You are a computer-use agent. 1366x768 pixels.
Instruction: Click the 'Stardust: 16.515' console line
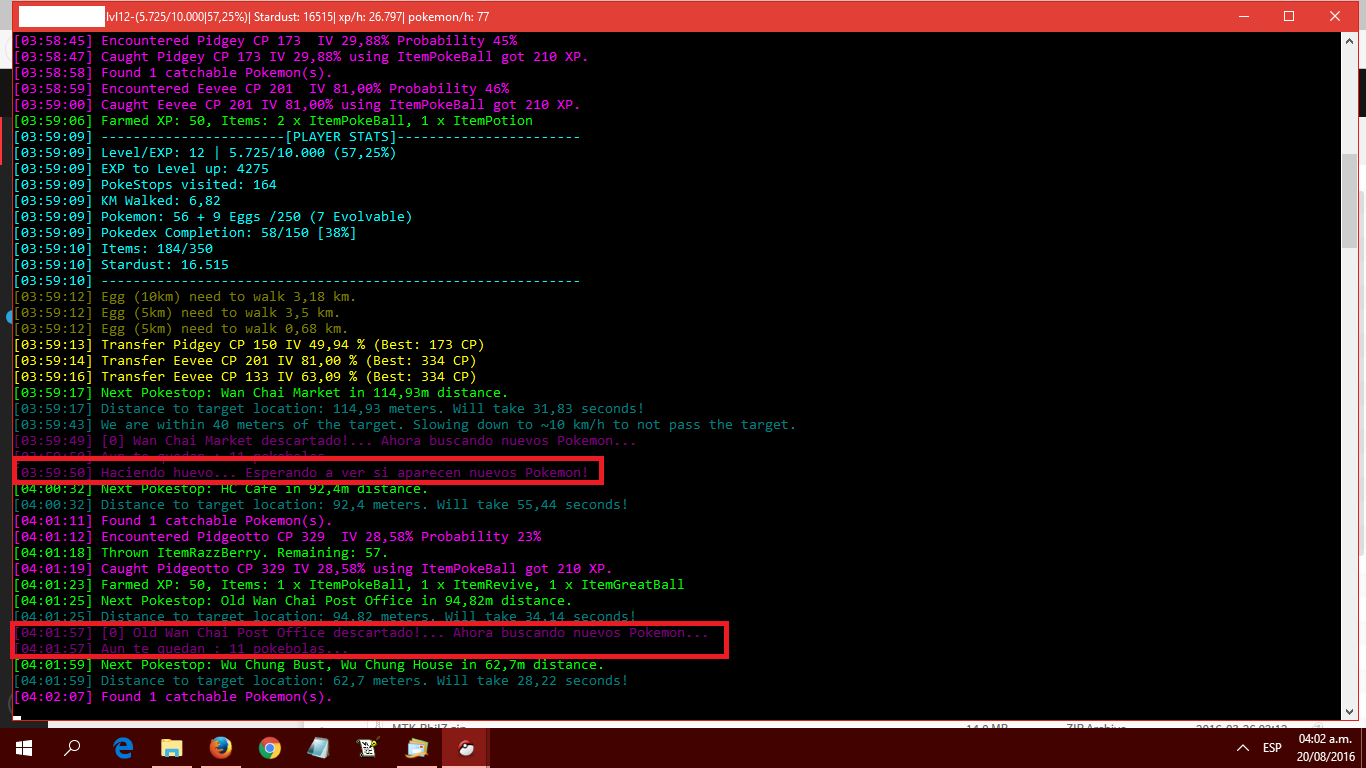[x=121, y=265]
